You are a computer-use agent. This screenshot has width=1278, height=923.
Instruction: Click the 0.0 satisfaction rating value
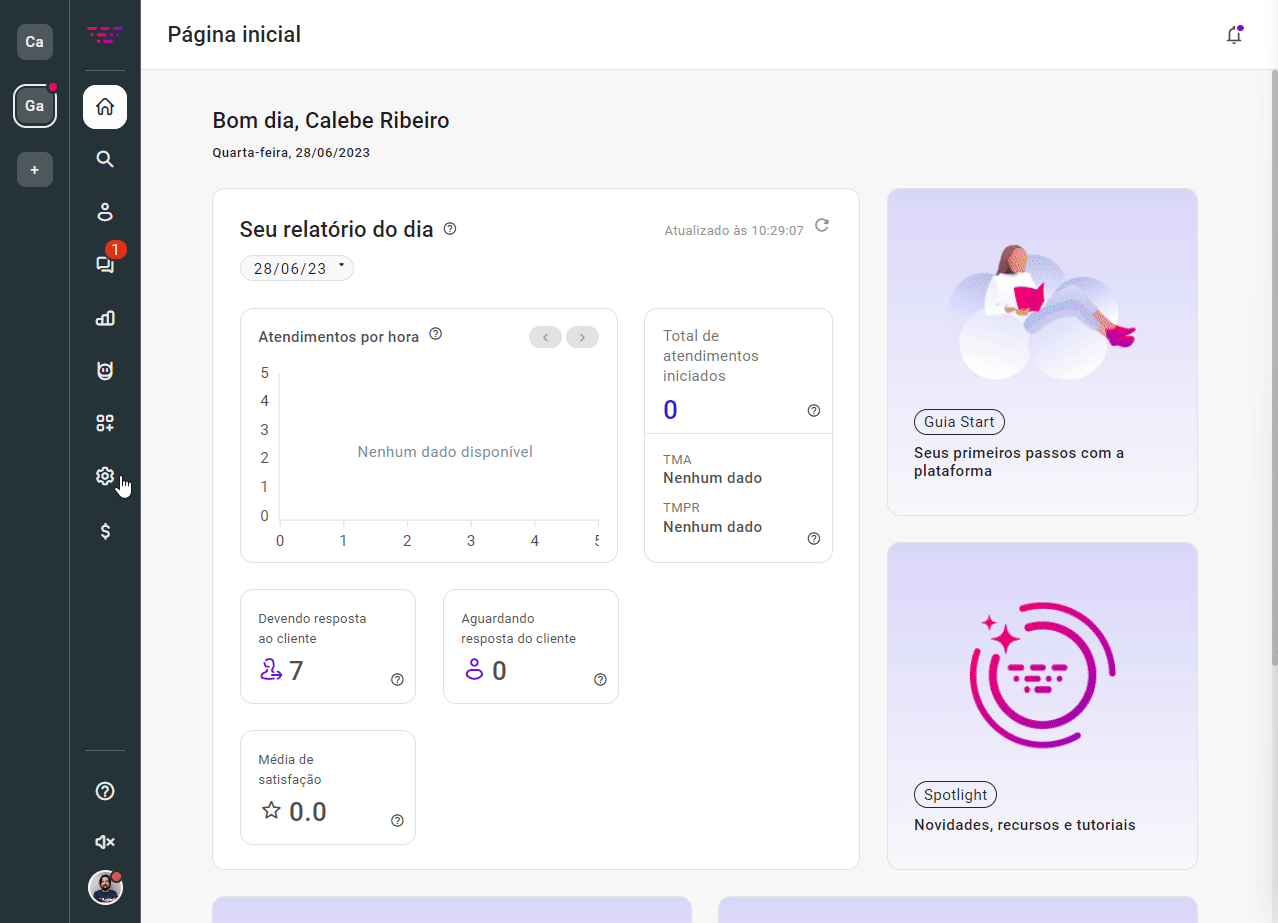click(x=308, y=811)
